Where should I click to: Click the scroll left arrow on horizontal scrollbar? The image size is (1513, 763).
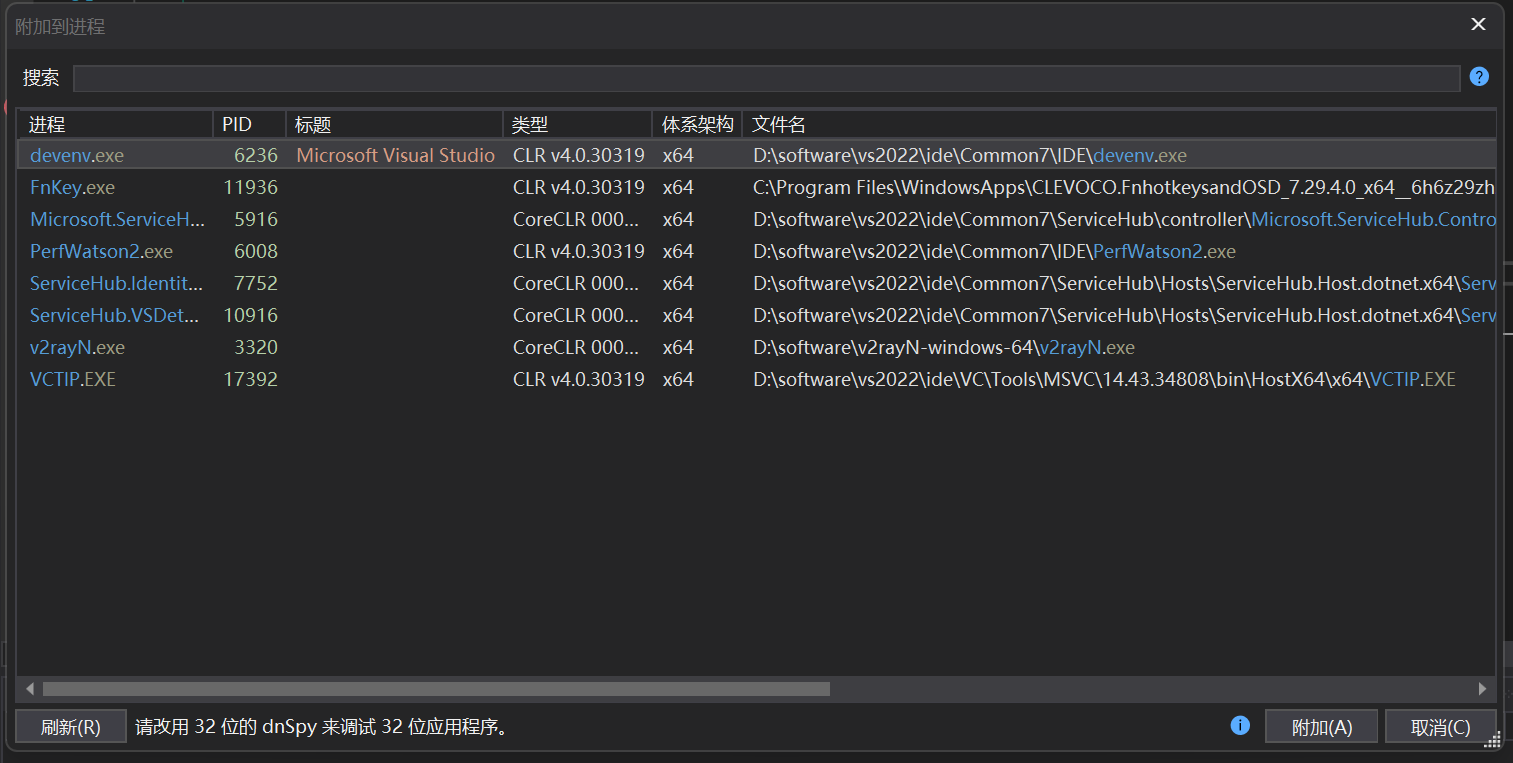(30, 689)
